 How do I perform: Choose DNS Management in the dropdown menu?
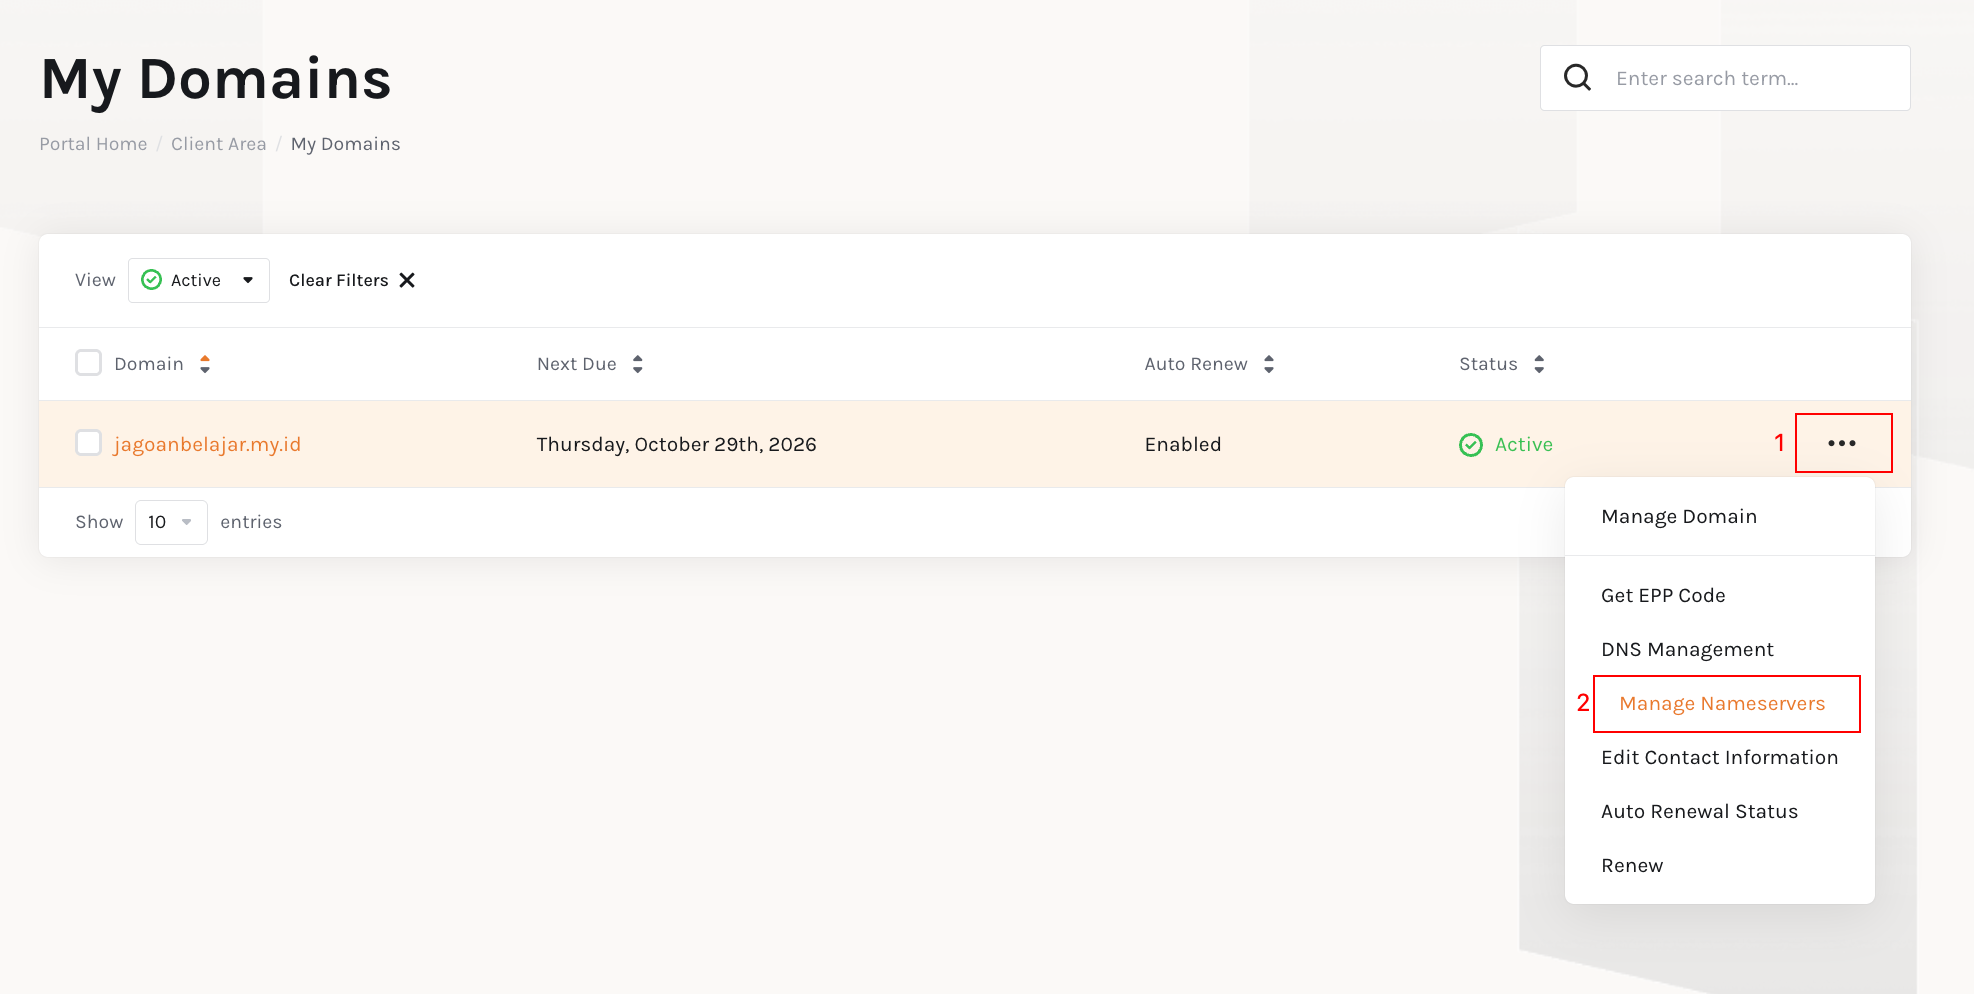(x=1687, y=650)
